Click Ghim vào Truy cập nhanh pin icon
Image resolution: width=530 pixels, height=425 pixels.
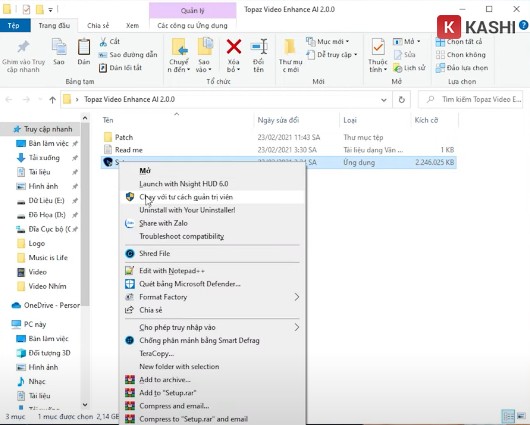coord(23,47)
